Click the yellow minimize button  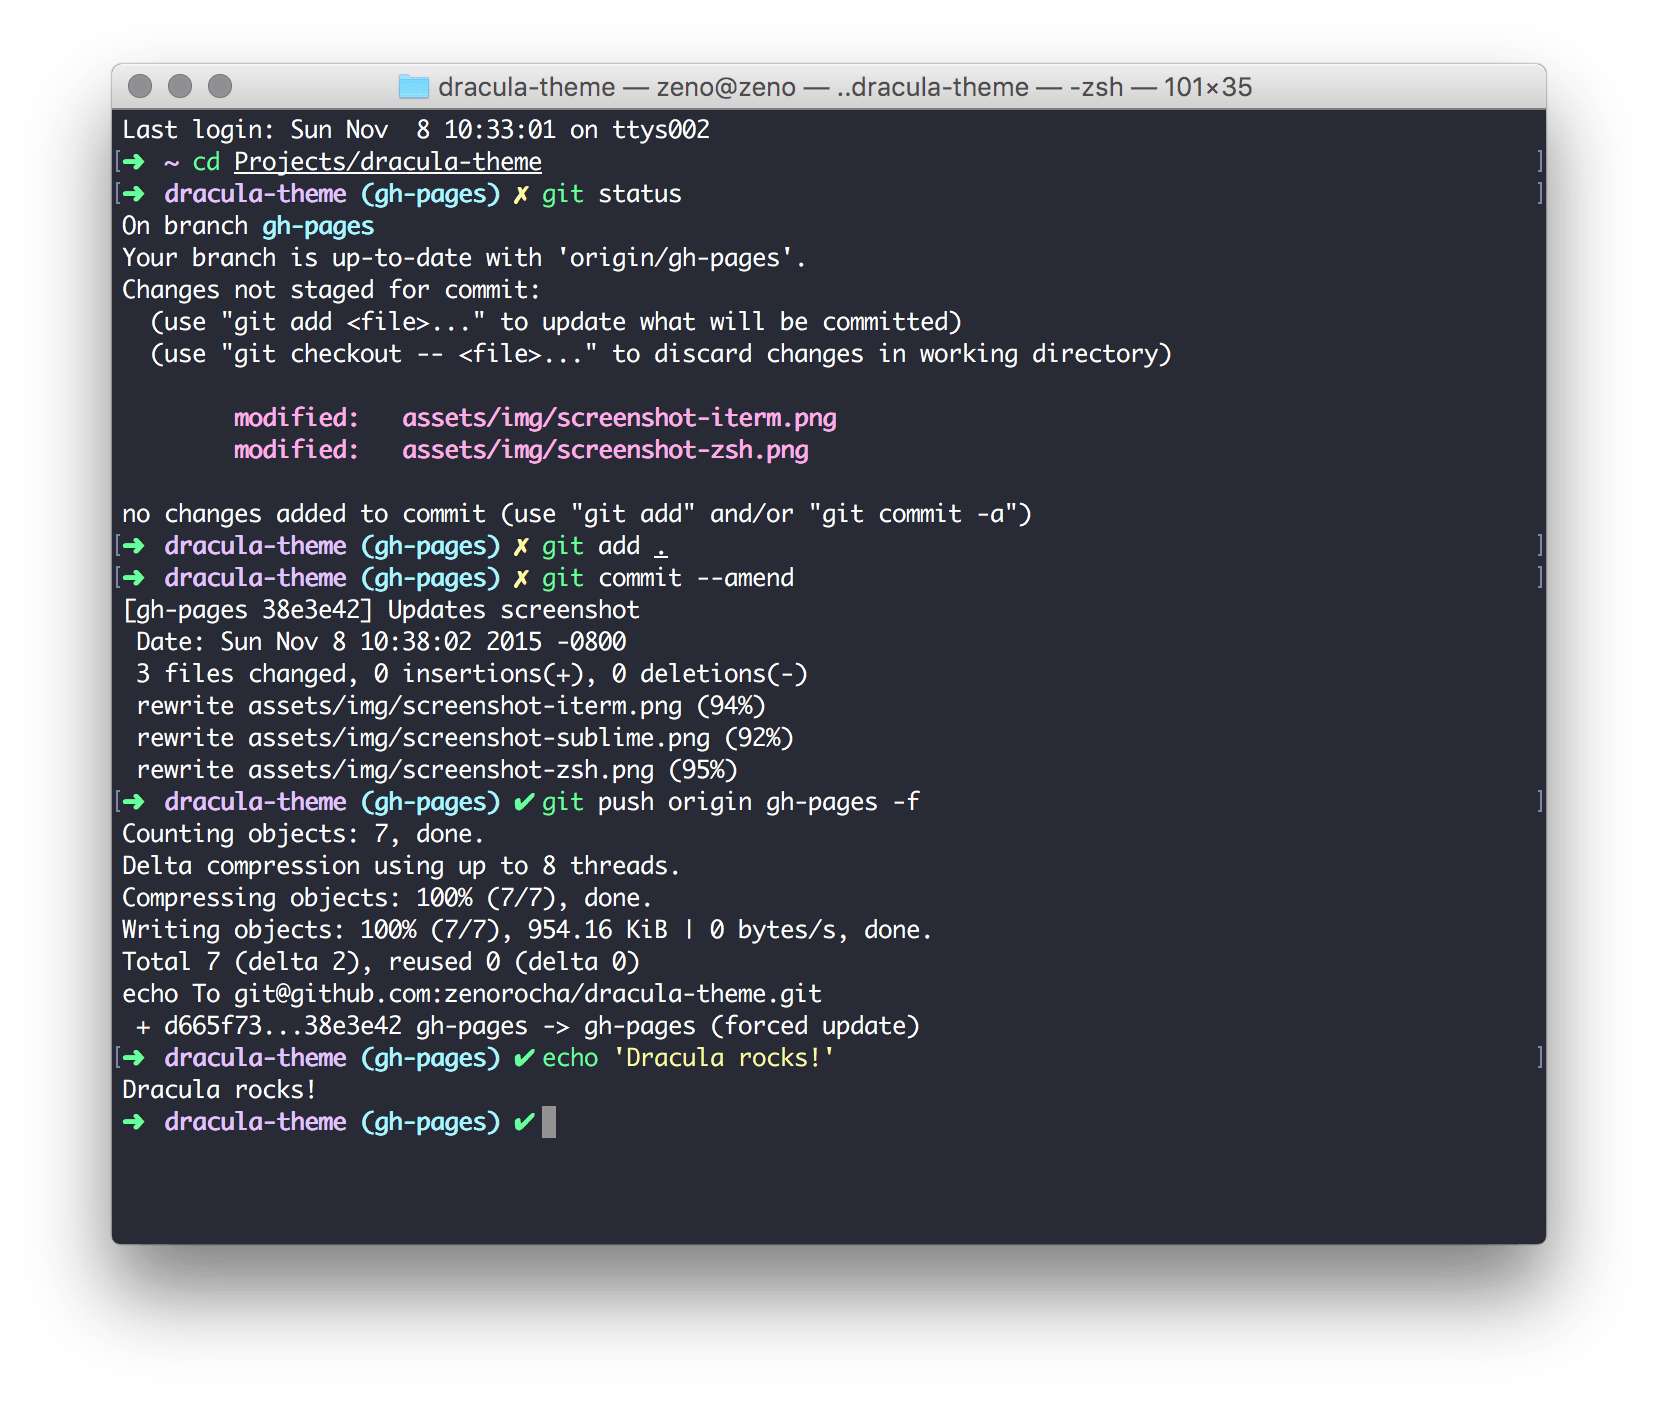179,86
